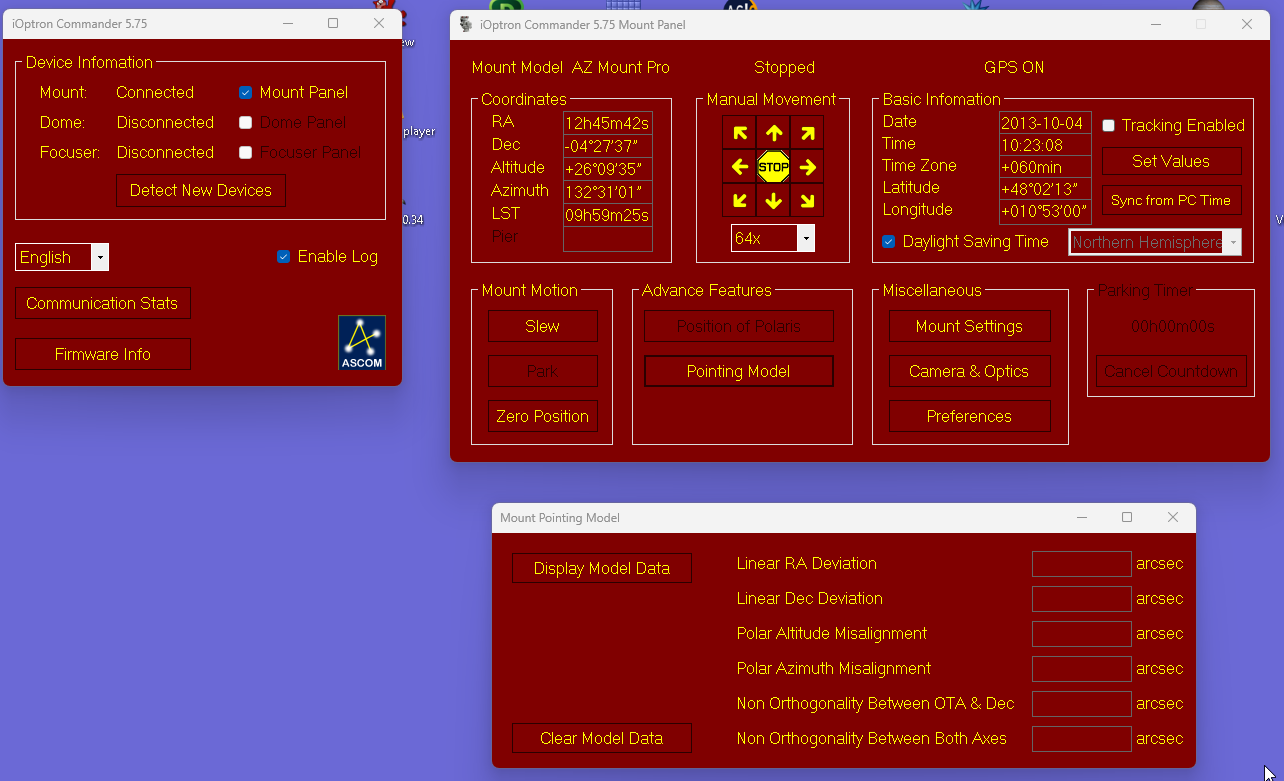Open Position of Polaris
The height and width of the screenshot is (781, 1284).
[739, 326]
